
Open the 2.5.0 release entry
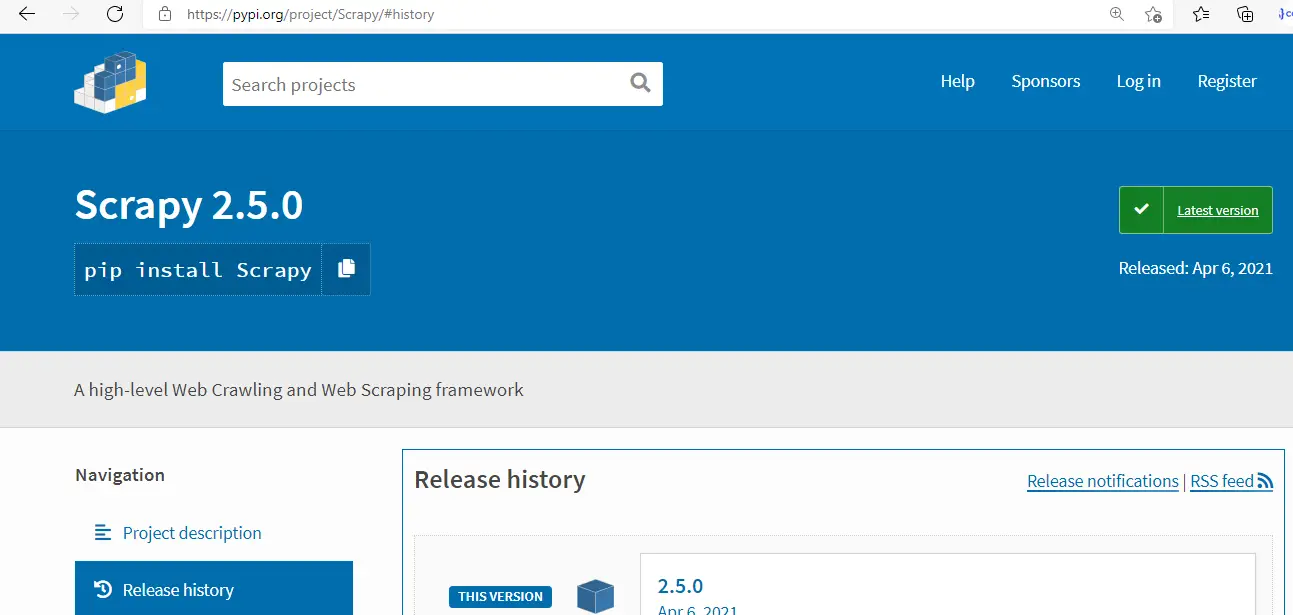[680, 586]
